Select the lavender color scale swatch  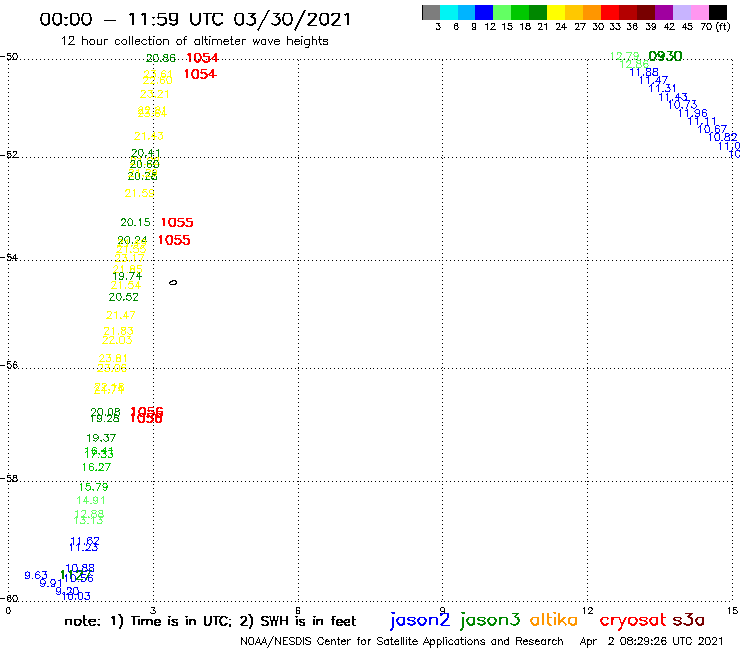pyautogui.click(x=681, y=12)
